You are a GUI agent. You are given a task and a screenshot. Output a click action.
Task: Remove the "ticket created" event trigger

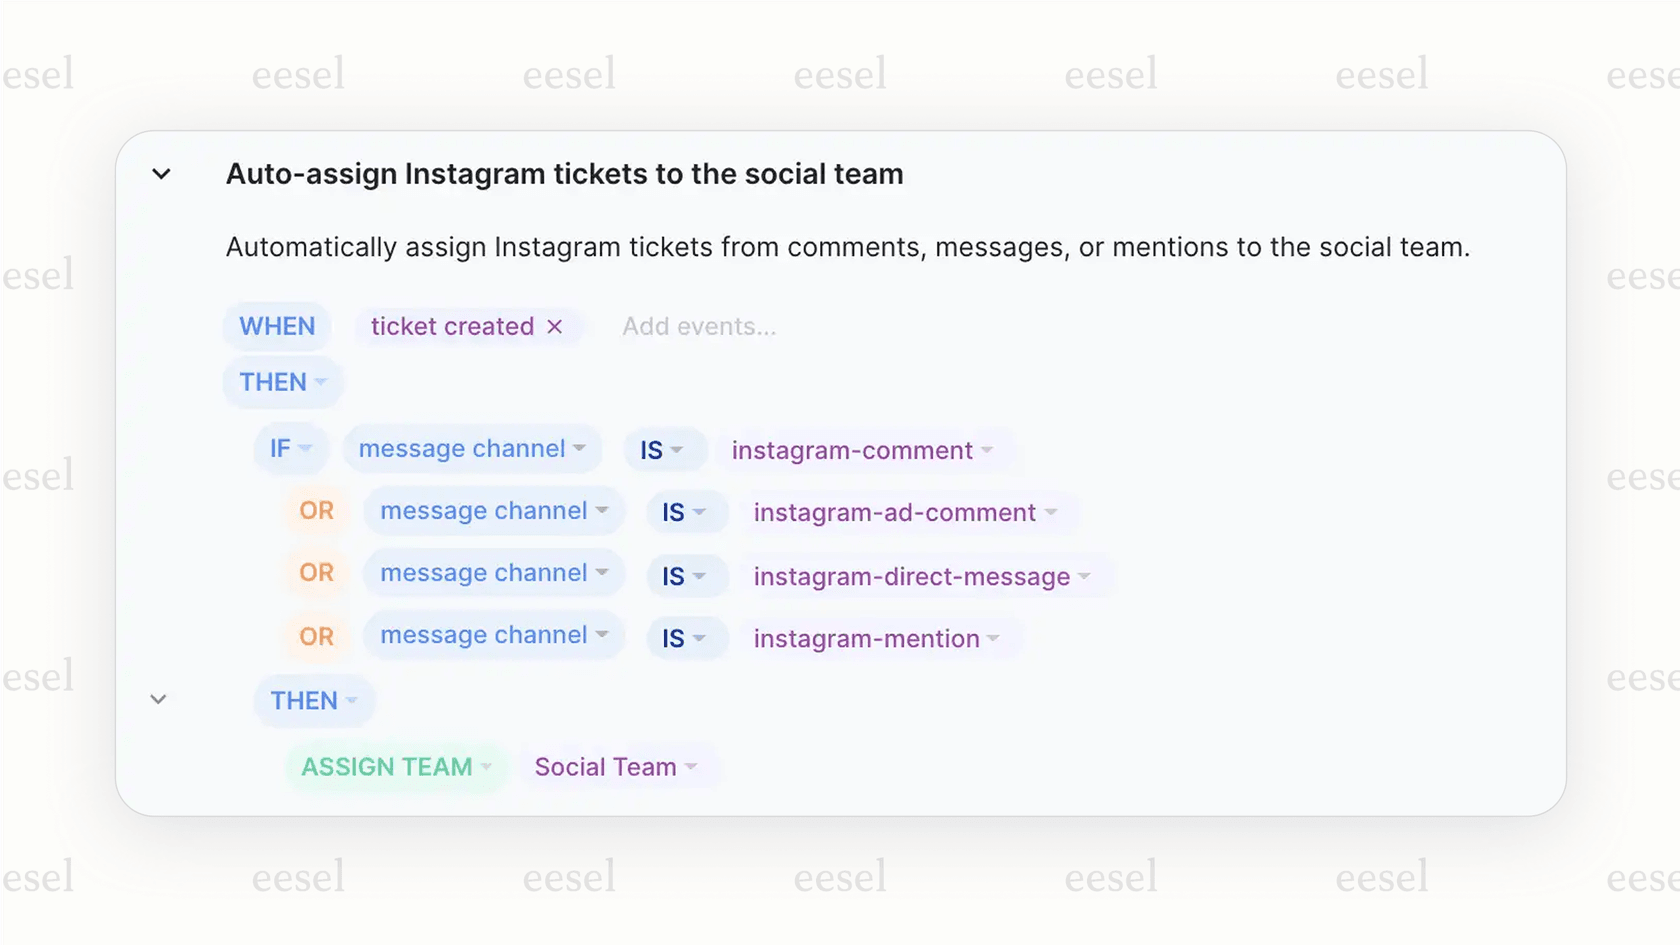[556, 326]
